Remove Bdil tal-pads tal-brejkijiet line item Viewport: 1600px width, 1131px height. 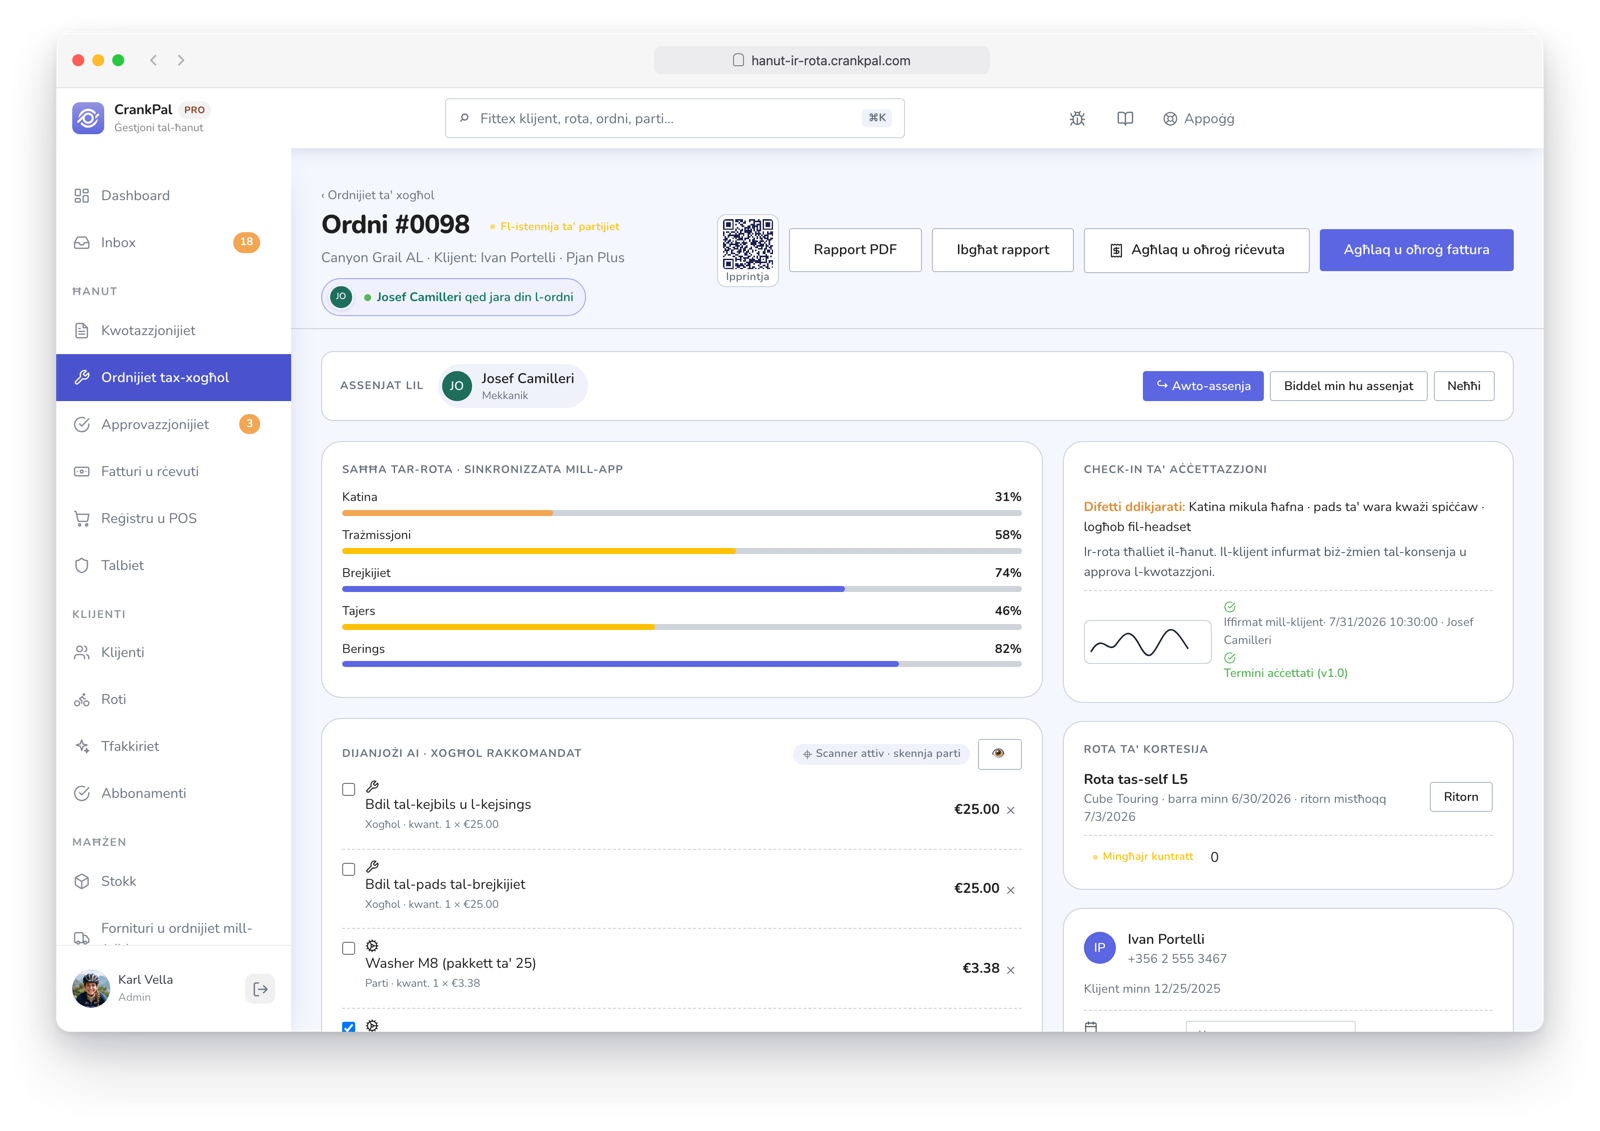click(1011, 889)
